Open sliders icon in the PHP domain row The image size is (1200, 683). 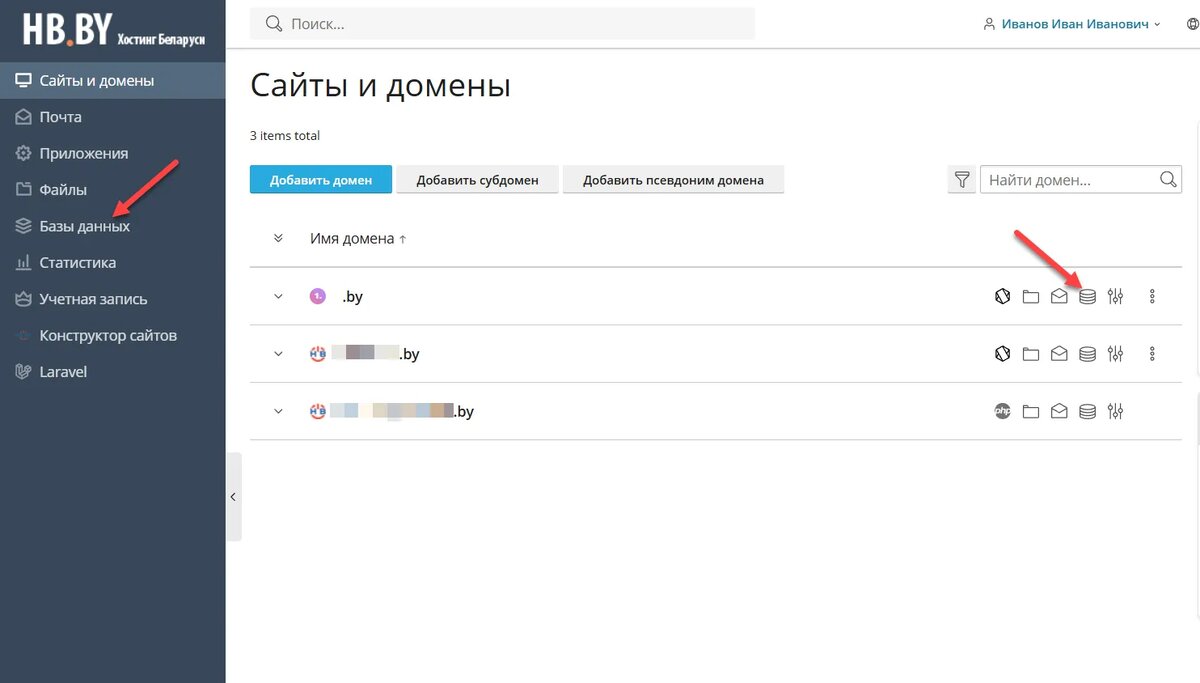click(x=1116, y=411)
